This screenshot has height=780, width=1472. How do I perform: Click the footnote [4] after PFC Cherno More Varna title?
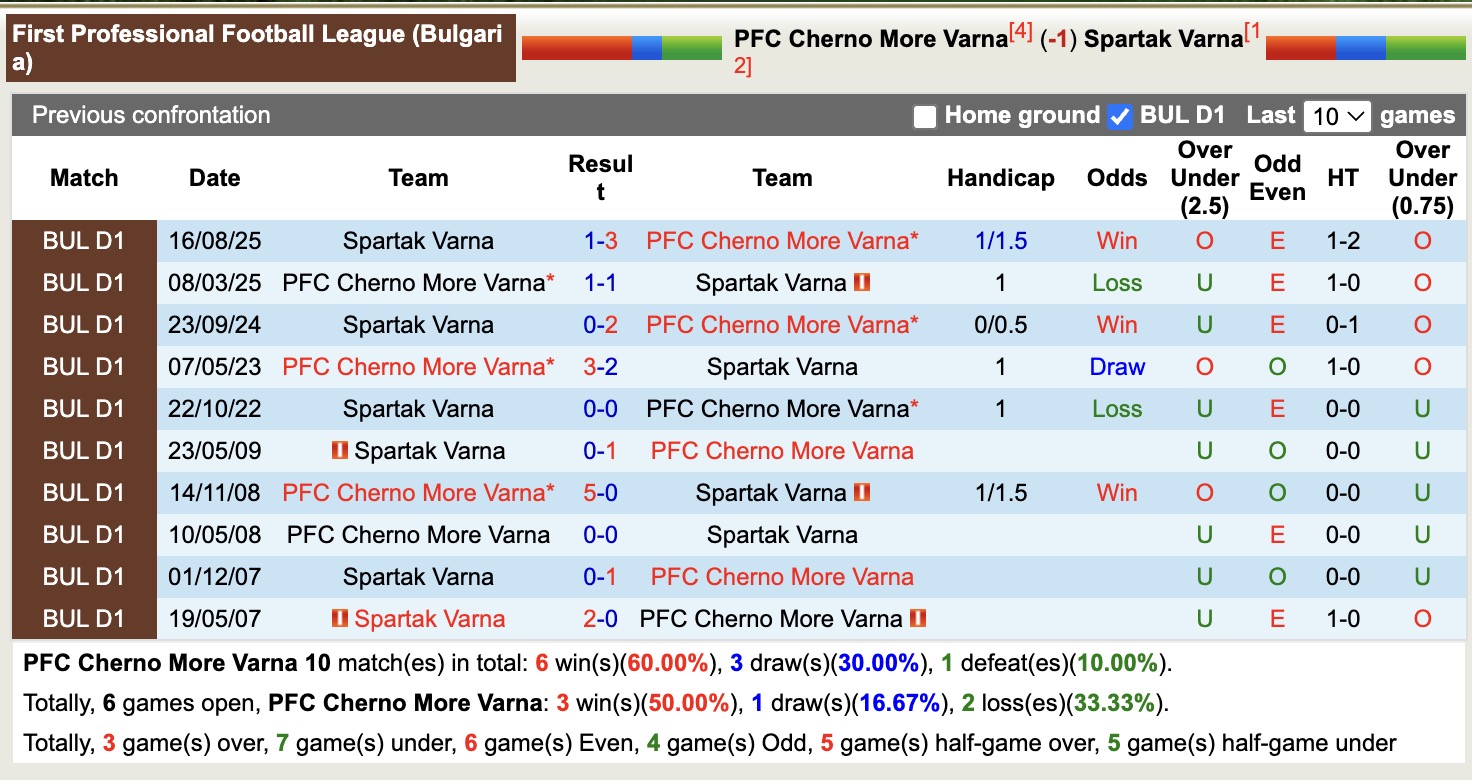(1021, 30)
